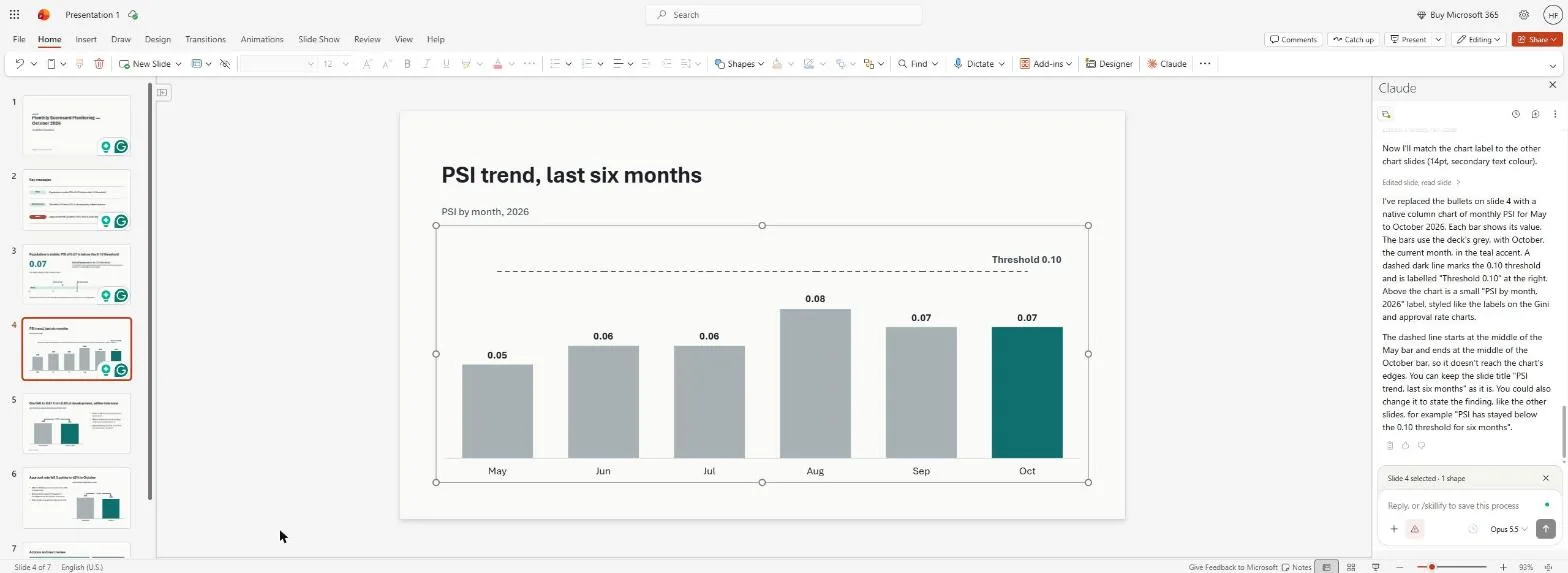Viewport: 1568px width, 573px height.
Task: Switch to Normal view in status bar
Action: pyautogui.click(x=1327, y=567)
